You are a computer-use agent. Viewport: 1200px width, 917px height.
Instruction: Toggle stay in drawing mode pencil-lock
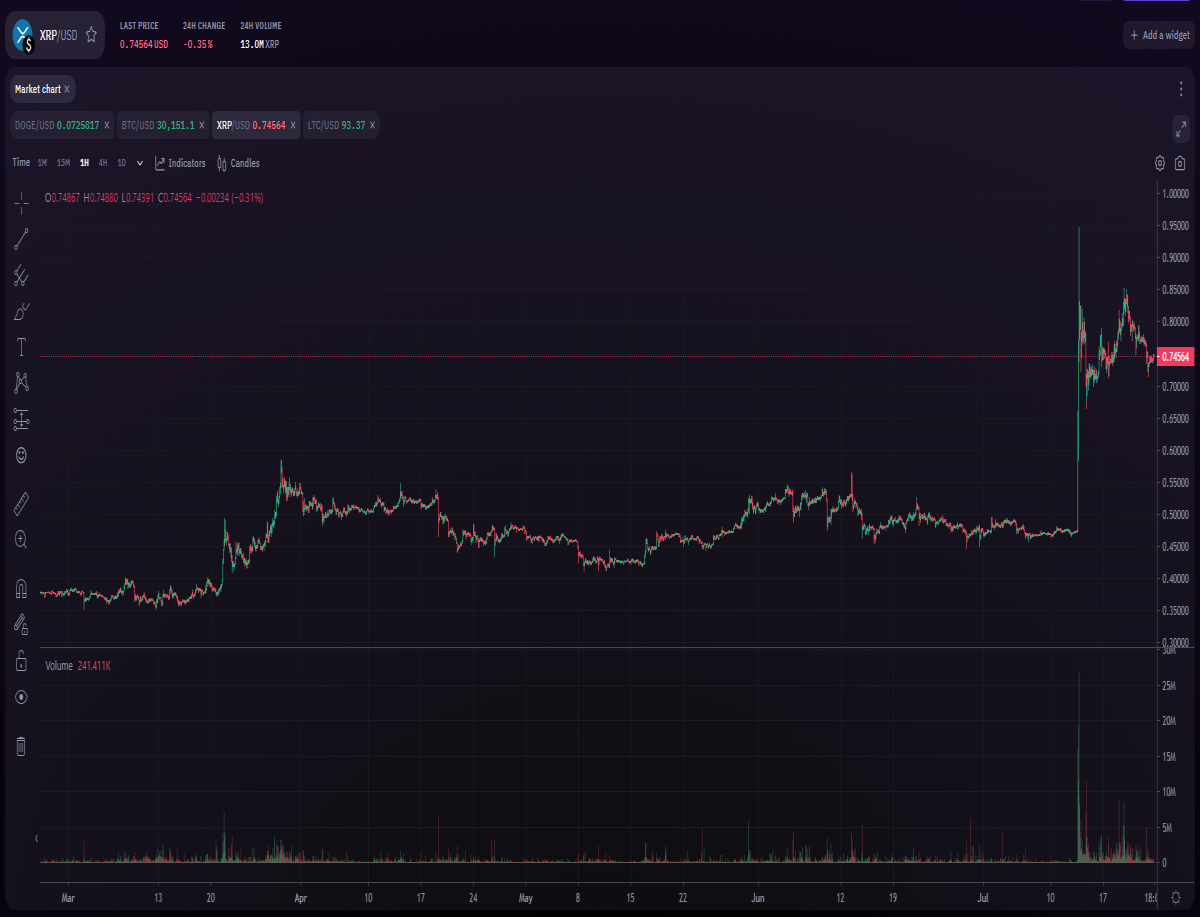click(x=21, y=624)
